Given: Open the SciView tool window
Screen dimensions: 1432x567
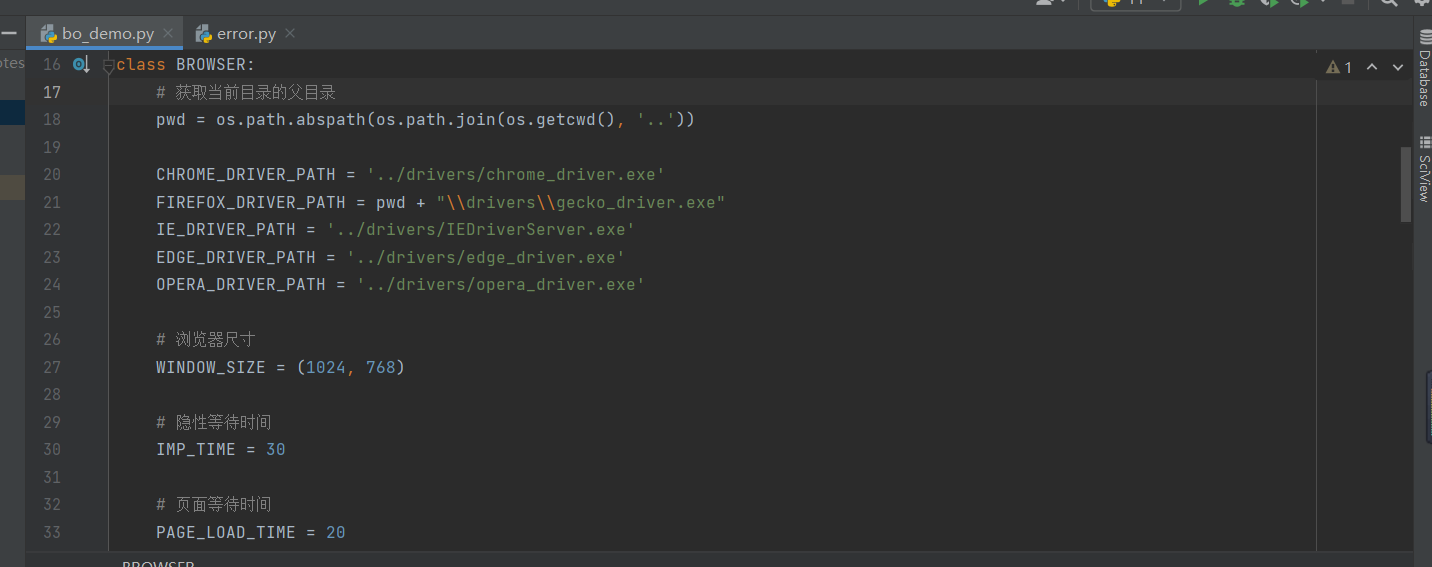Looking at the screenshot, I should (1423, 170).
